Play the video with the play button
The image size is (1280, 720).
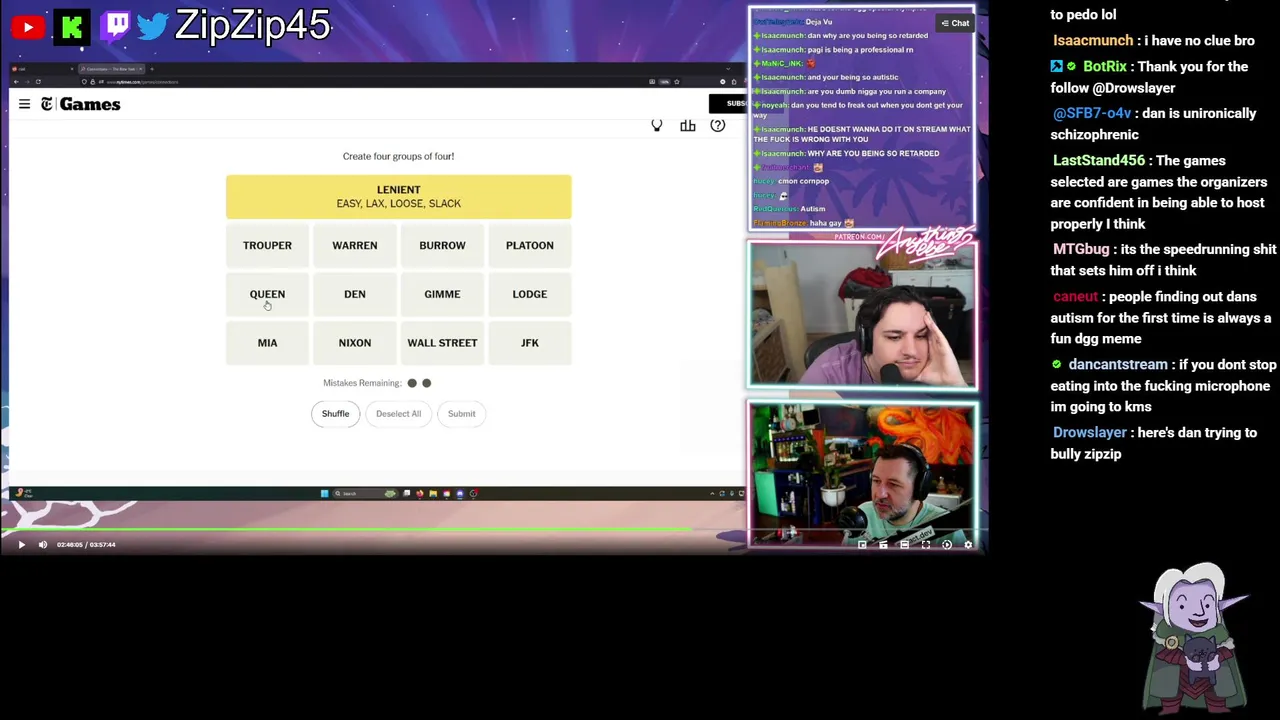21,545
